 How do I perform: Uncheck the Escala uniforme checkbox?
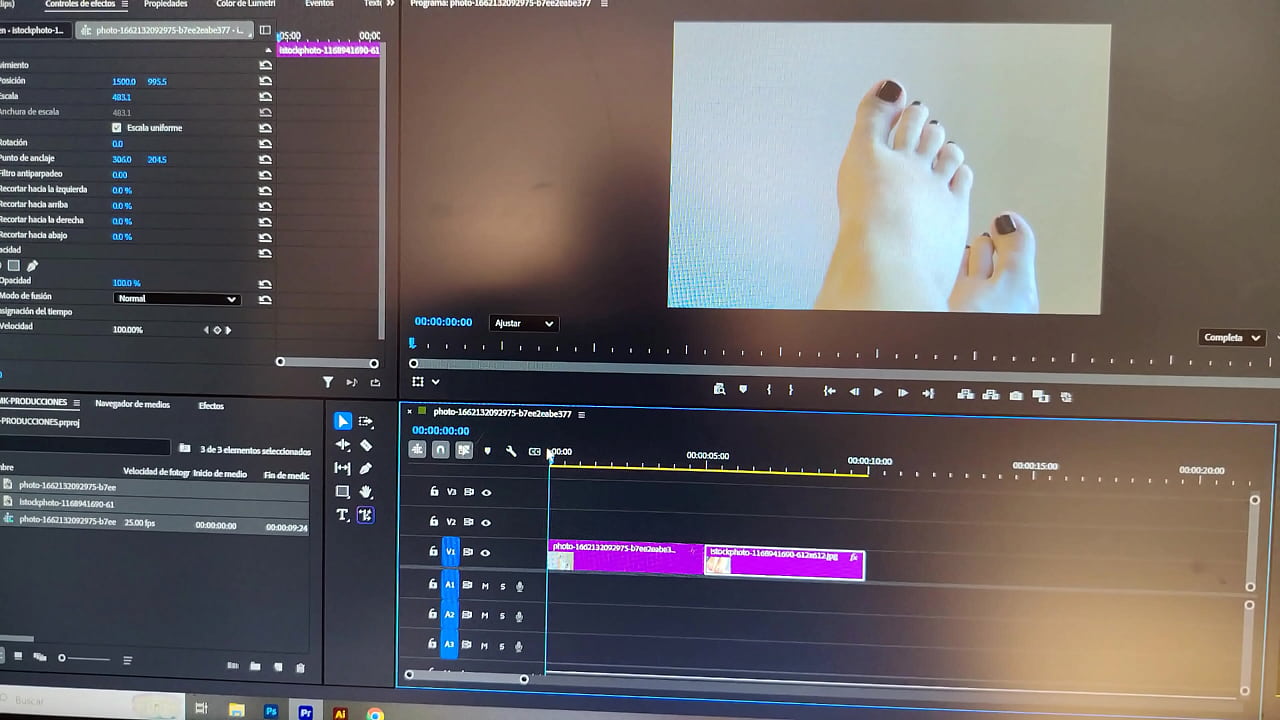click(x=117, y=128)
